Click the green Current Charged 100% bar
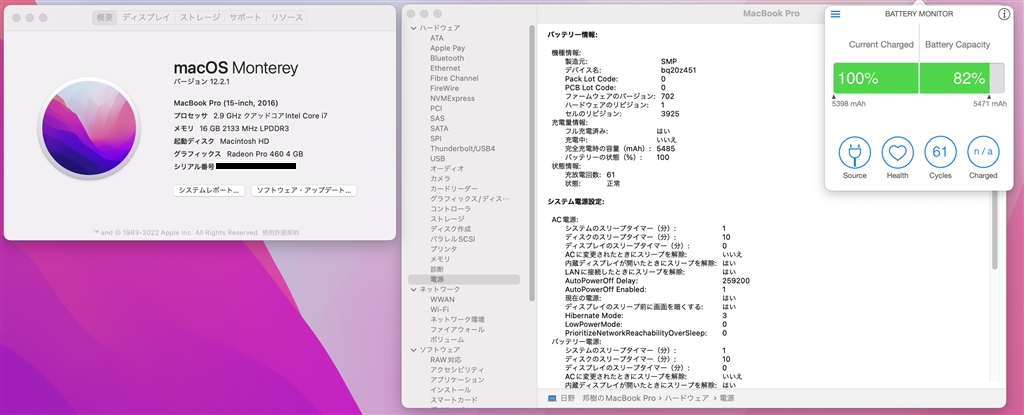The image size is (1024, 415). point(875,78)
